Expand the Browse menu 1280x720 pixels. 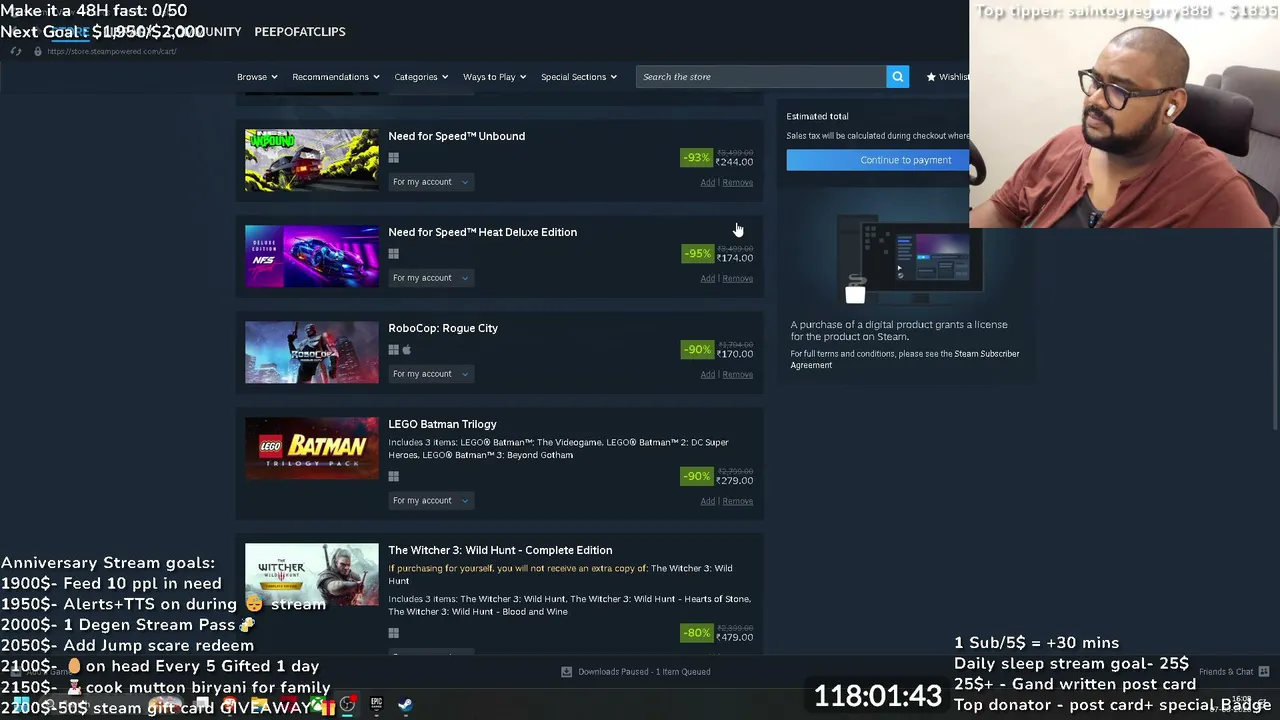[x=257, y=77]
